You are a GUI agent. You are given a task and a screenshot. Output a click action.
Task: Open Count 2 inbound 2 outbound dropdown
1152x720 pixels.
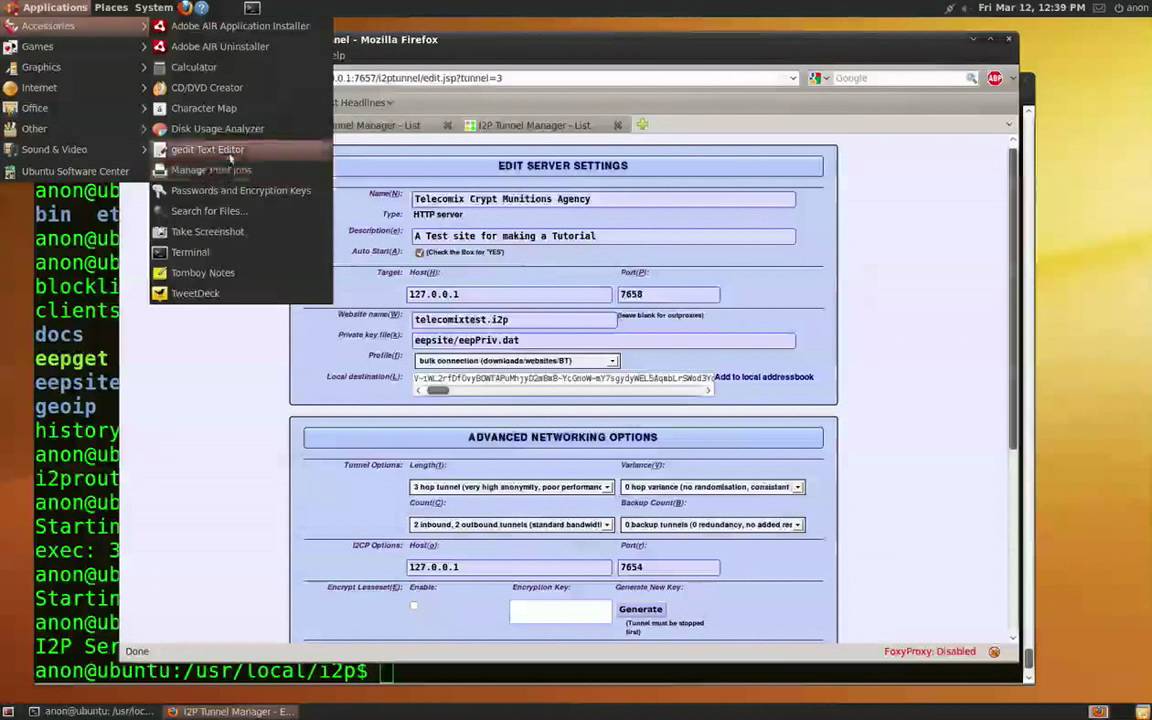[x=511, y=525]
